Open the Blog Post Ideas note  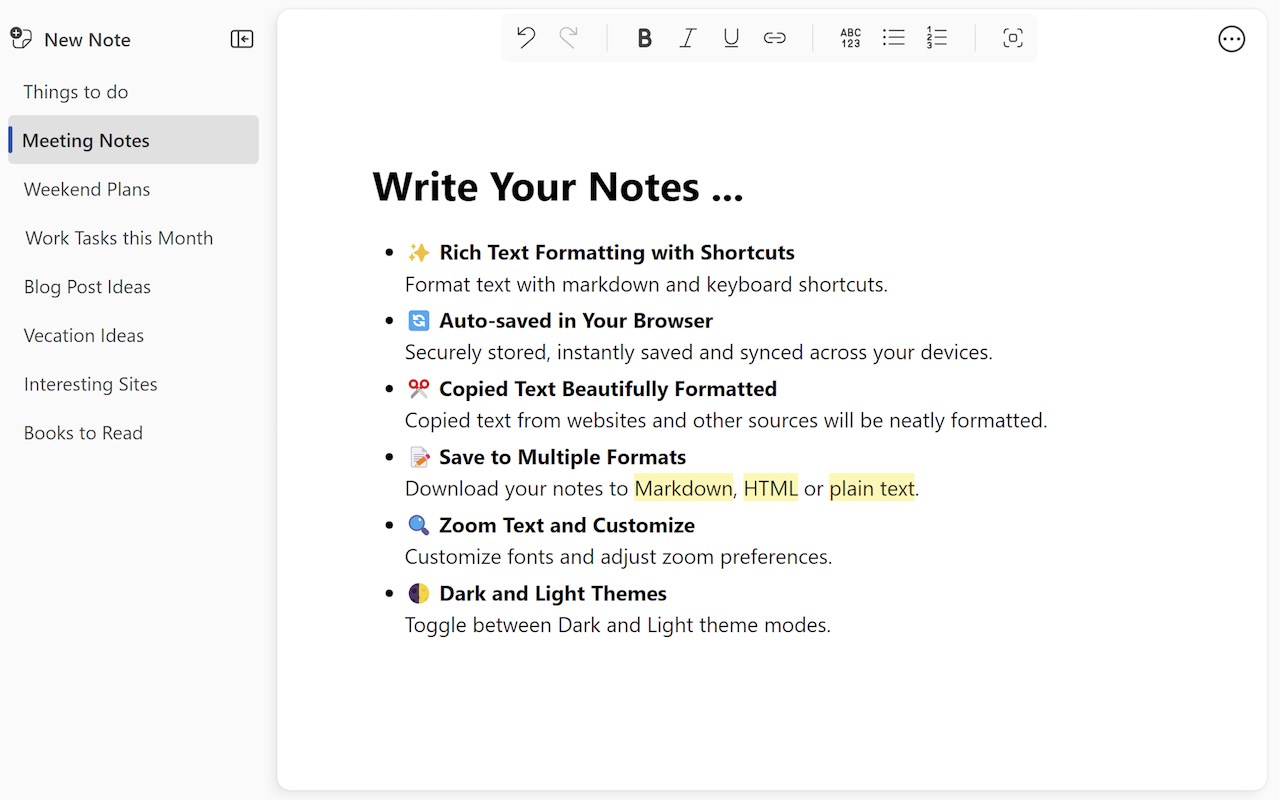[133, 287]
